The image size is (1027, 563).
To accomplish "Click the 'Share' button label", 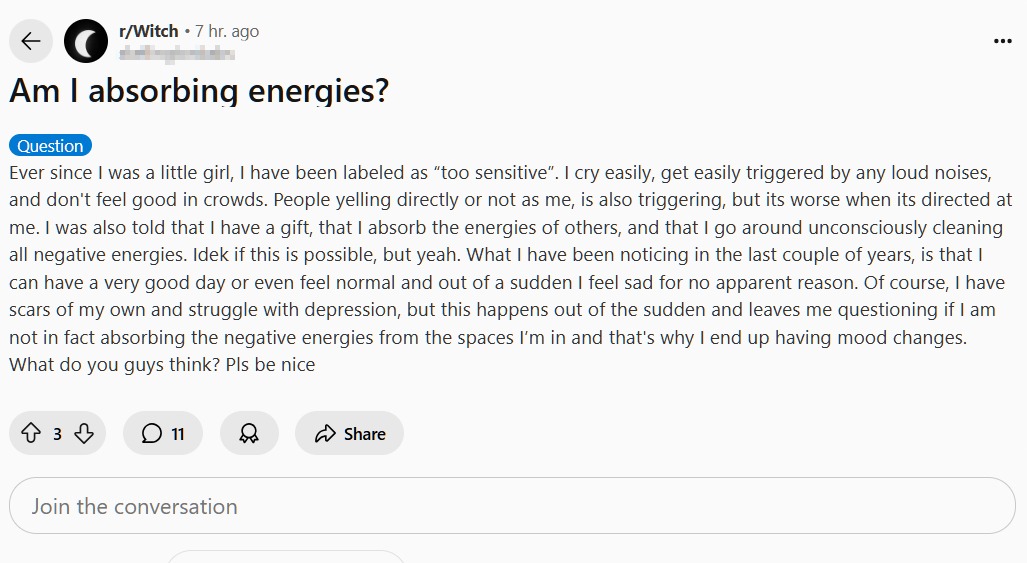I will [364, 433].
